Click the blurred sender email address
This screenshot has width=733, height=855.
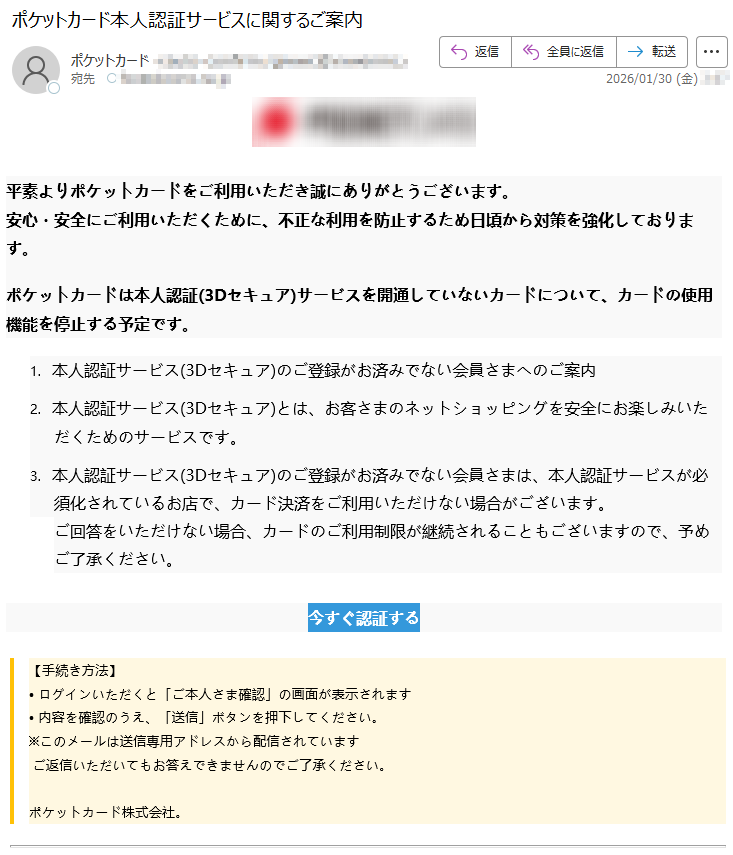pos(280,62)
